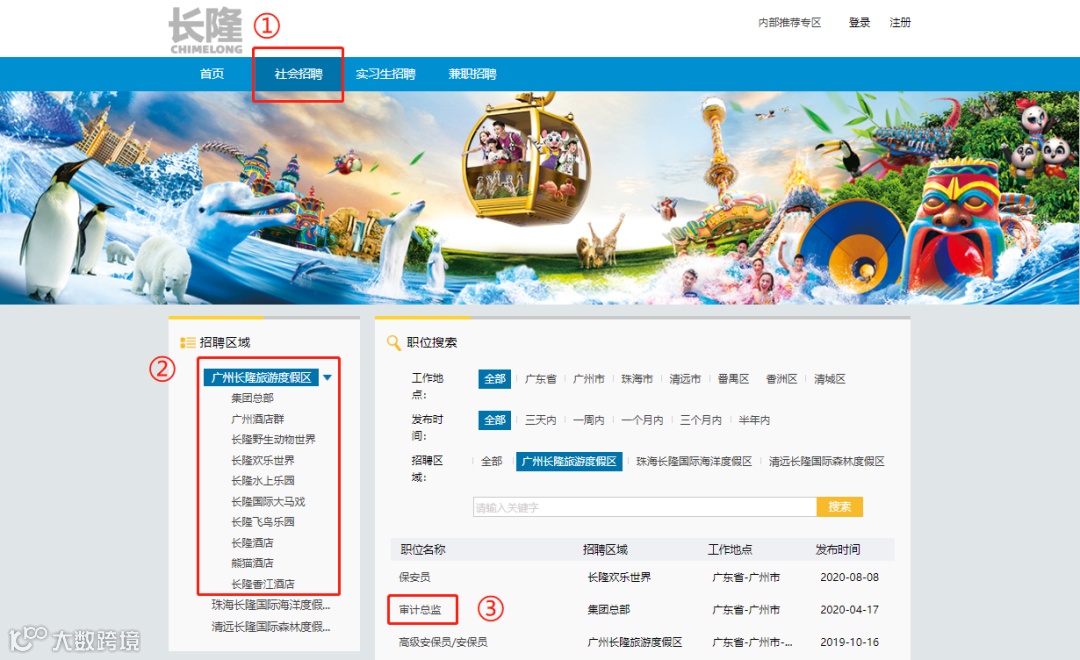Filter work location by 清城区
Screen dimensions: 1080x660
tap(830, 379)
